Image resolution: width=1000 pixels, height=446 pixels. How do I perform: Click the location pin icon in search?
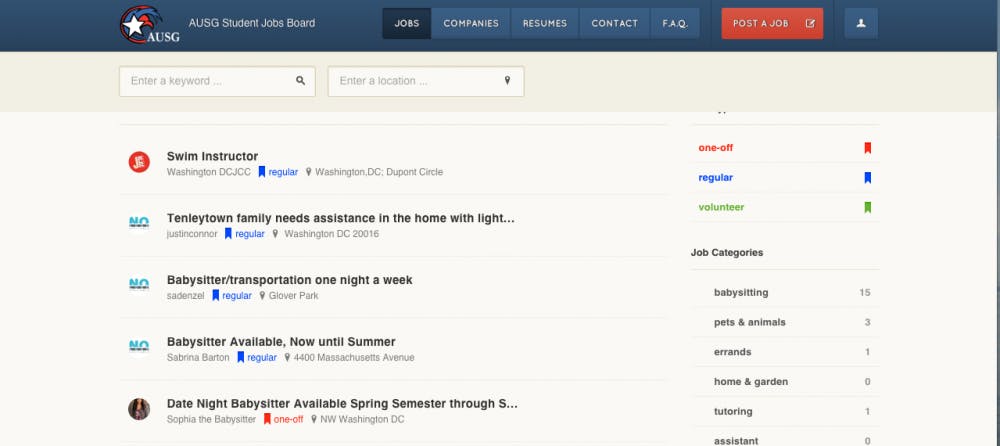(507, 81)
